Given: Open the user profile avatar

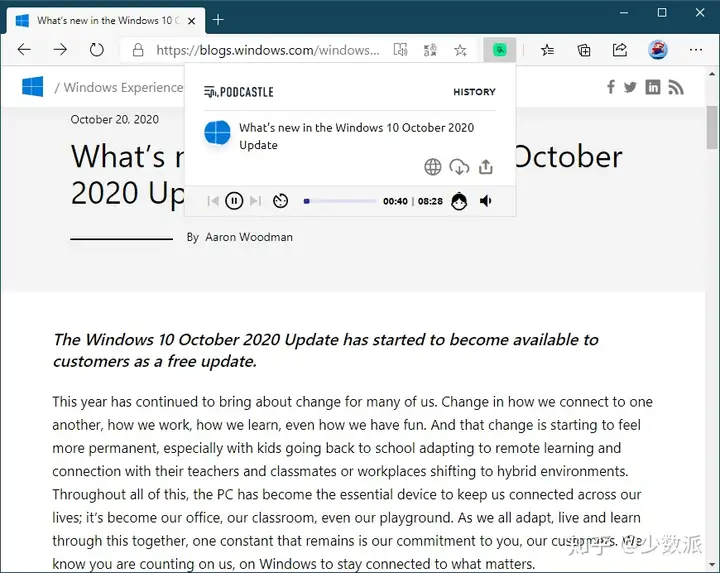Looking at the screenshot, I should click(658, 50).
